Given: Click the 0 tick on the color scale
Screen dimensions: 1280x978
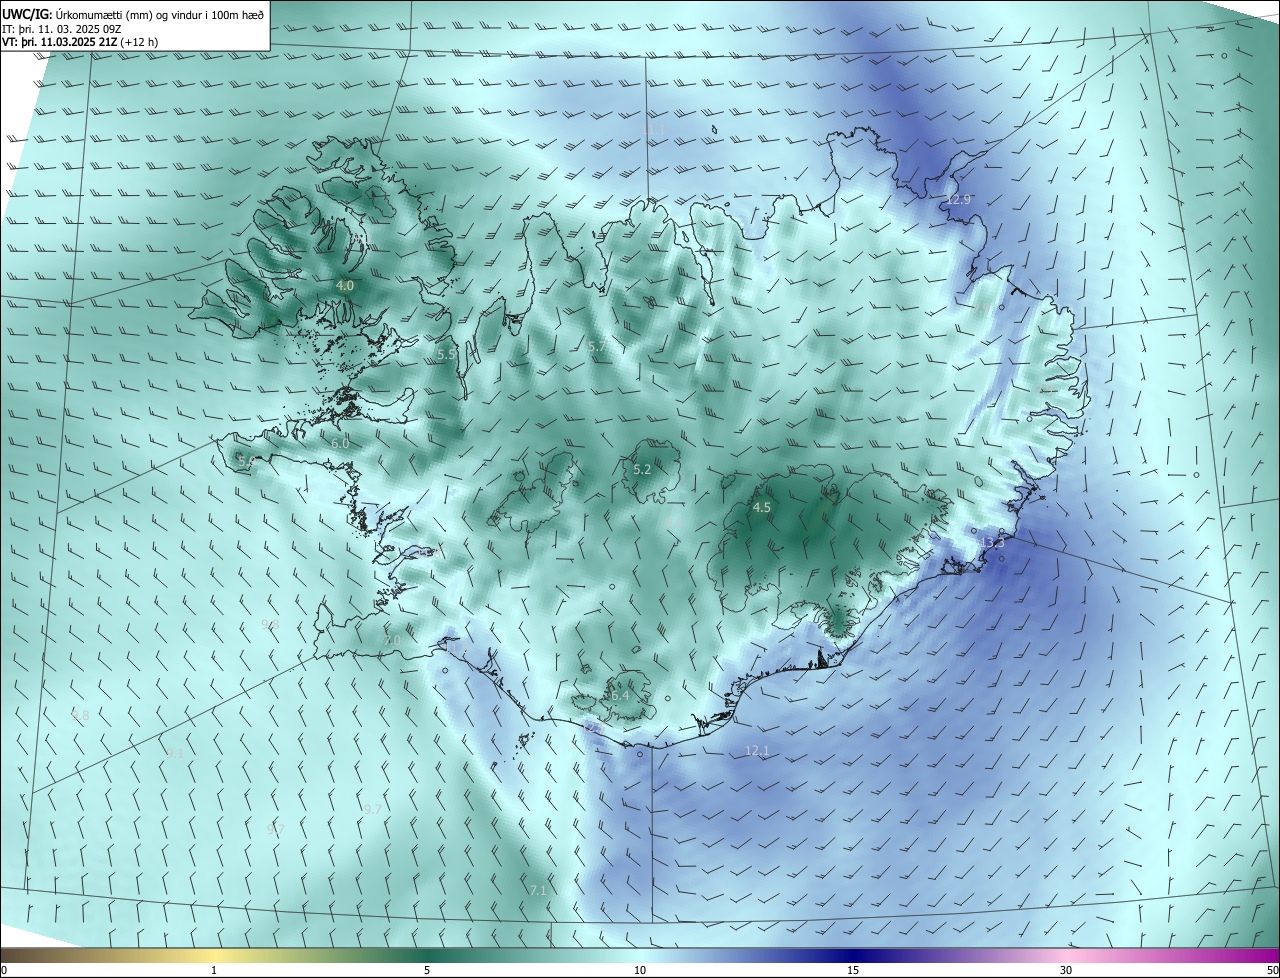Looking at the screenshot, I should point(4,970).
